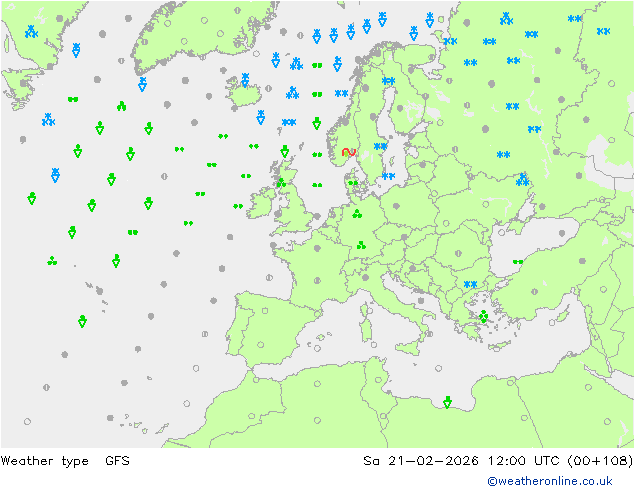Select green rain symbol over the Aegean Sea
The height and width of the screenshot is (490, 634).
coord(483,316)
